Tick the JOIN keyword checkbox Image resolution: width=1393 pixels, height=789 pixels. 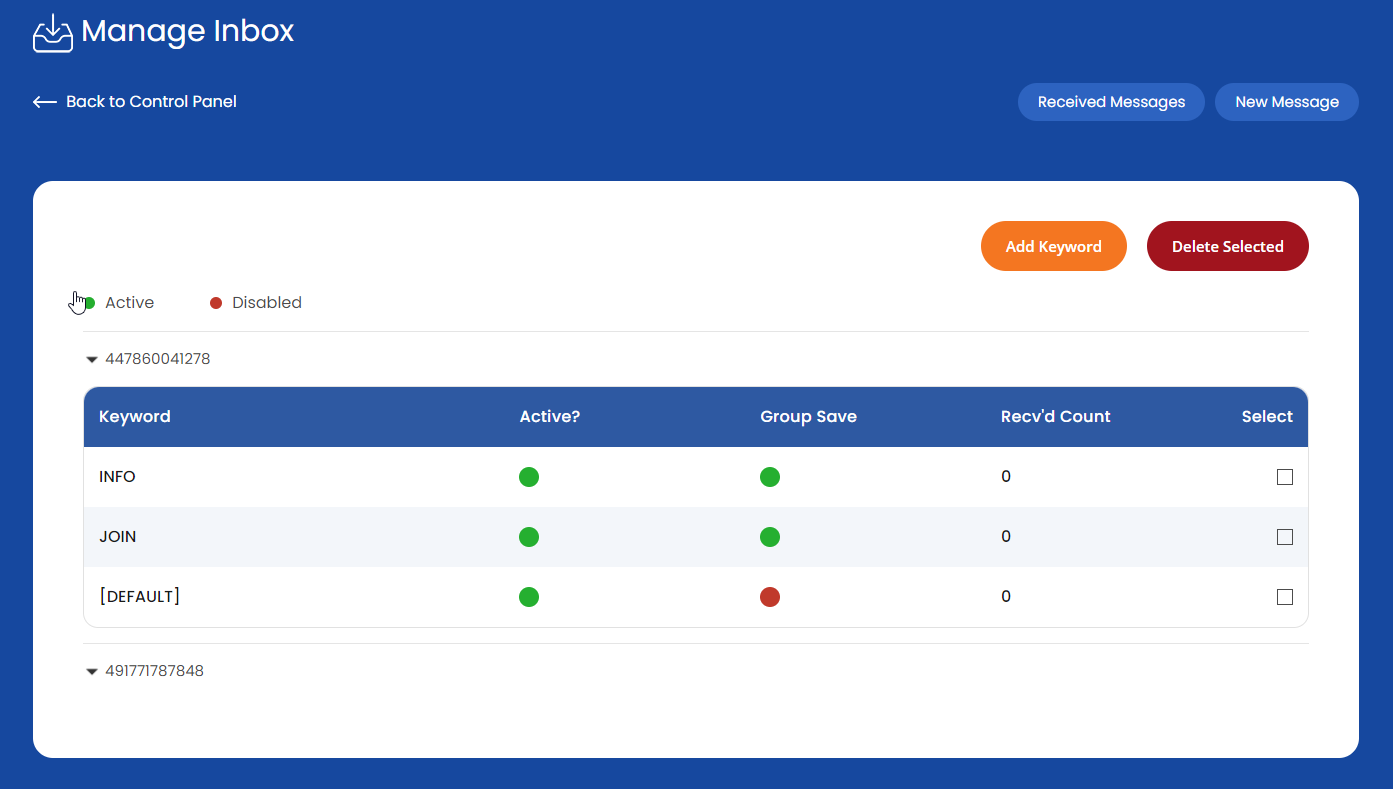click(1284, 537)
